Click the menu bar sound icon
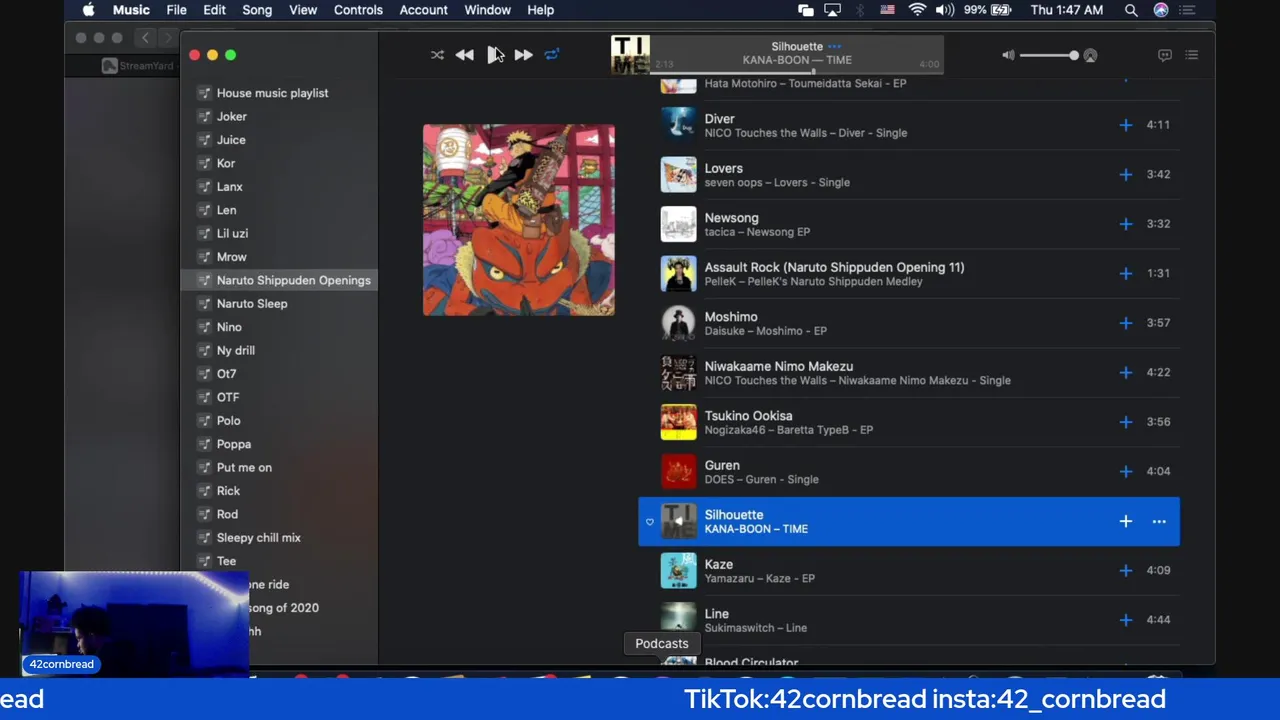Image resolution: width=1280 pixels, height=720 pixels. (945, 10)
